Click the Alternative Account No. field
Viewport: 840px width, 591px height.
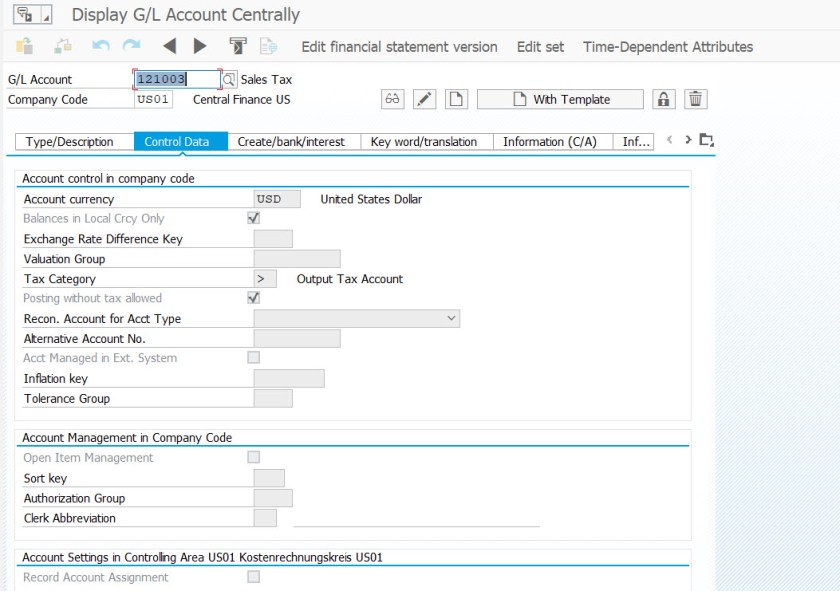297,339
